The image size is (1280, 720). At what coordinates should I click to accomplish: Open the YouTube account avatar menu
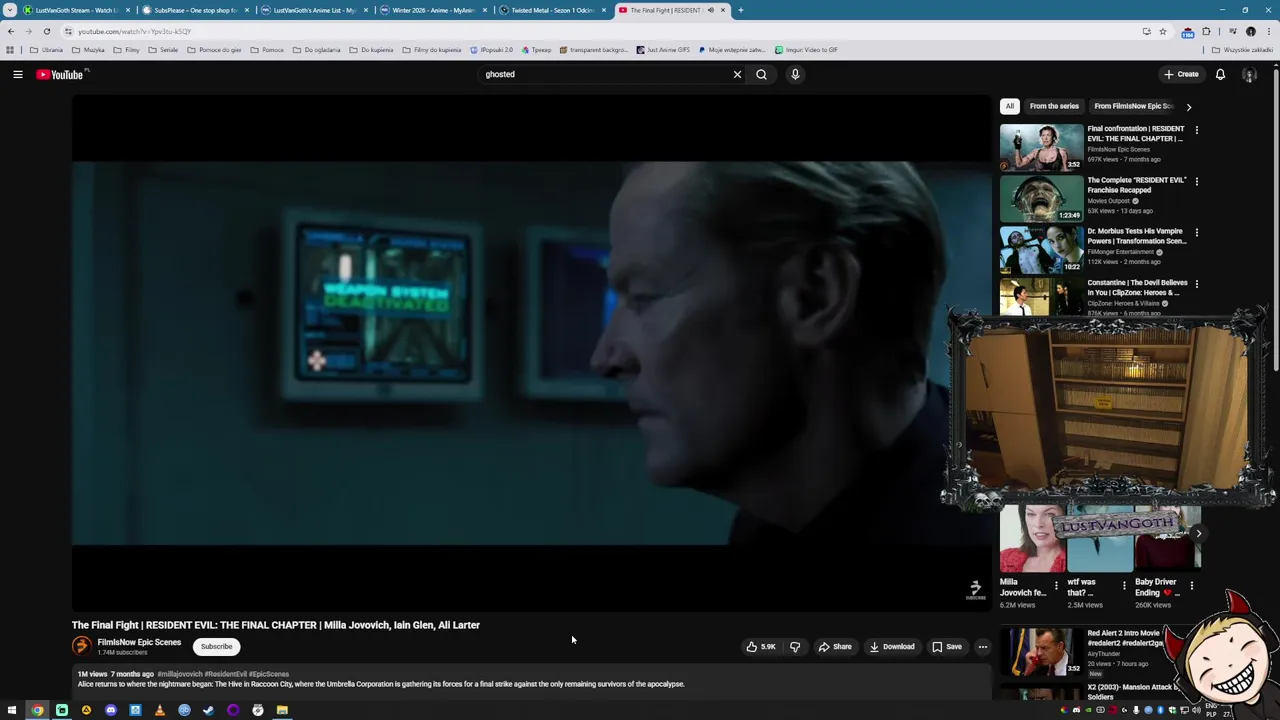1249,74
